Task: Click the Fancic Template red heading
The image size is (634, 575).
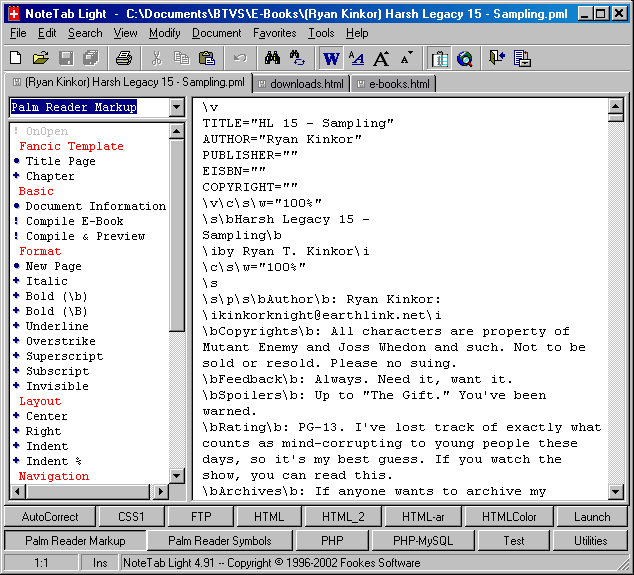Action: click(71, 146)
